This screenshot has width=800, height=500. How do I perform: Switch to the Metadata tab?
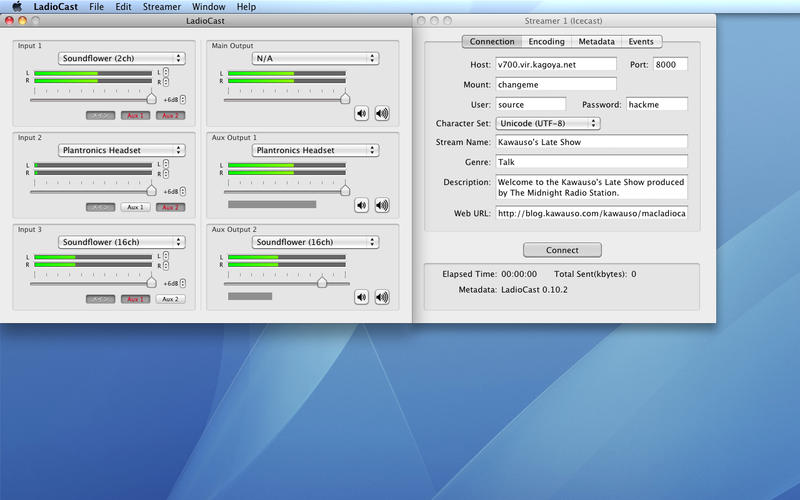pyautogui.click(x=596, y=42)
